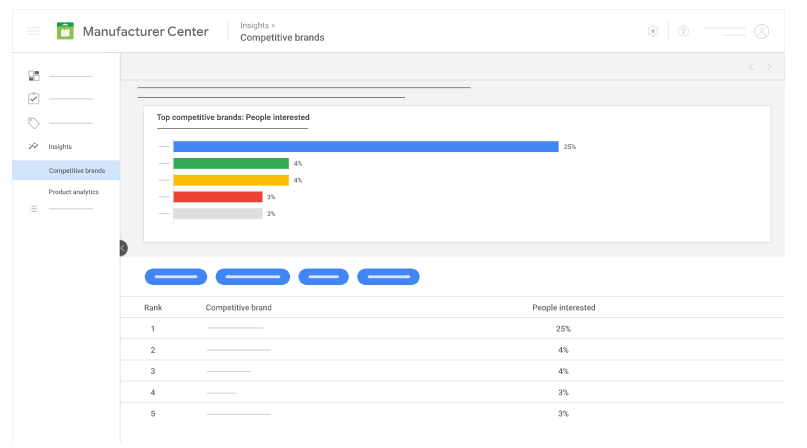Image resolution: width=807 pixels, height=448 pixels.
Task: Click the 25% label beside blue bar
Action: 570,147
